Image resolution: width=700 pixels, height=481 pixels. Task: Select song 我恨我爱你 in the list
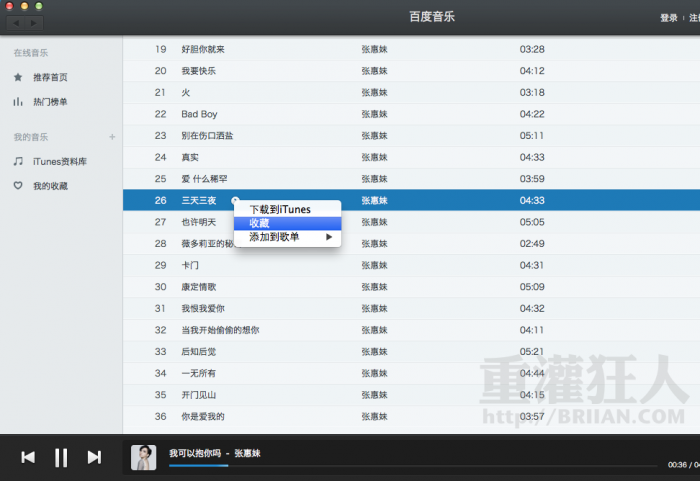203,308
